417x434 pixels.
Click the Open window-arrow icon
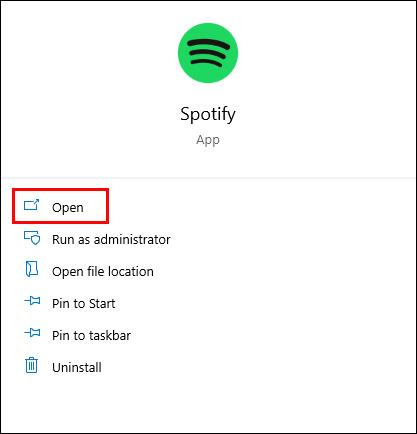tap(32, 205)
